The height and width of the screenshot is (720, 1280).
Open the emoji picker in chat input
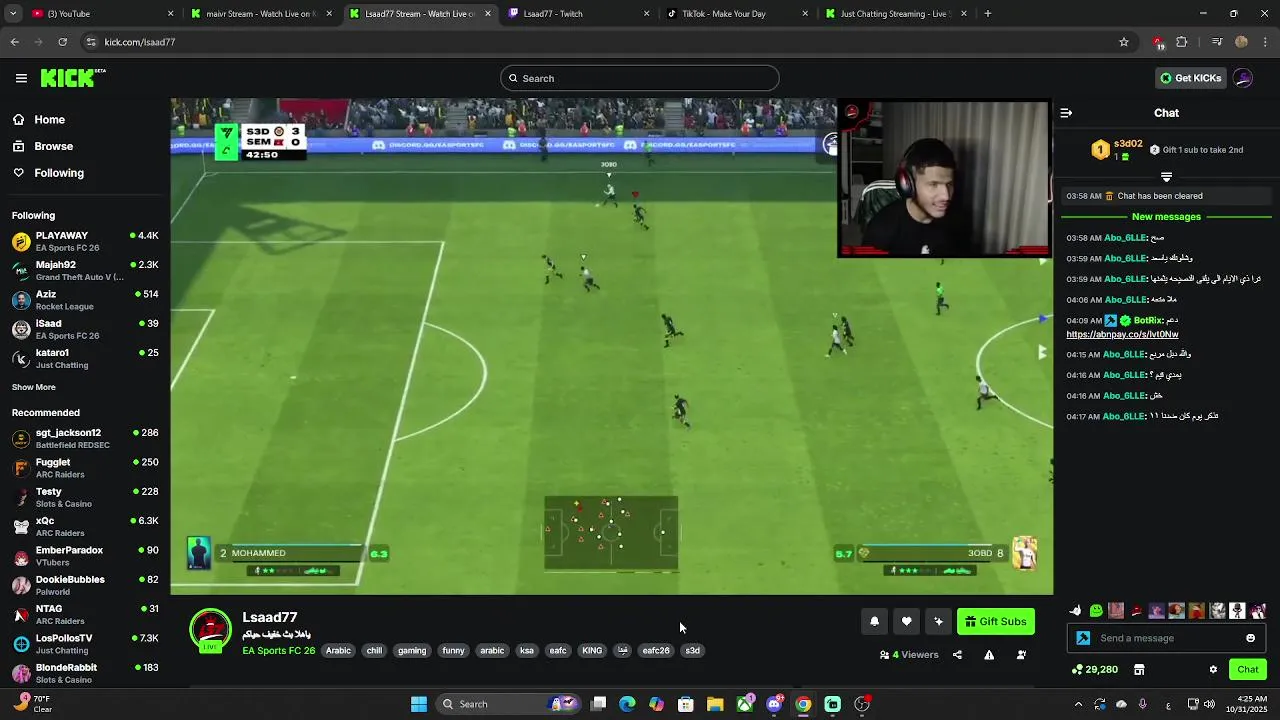(1250, 638)
